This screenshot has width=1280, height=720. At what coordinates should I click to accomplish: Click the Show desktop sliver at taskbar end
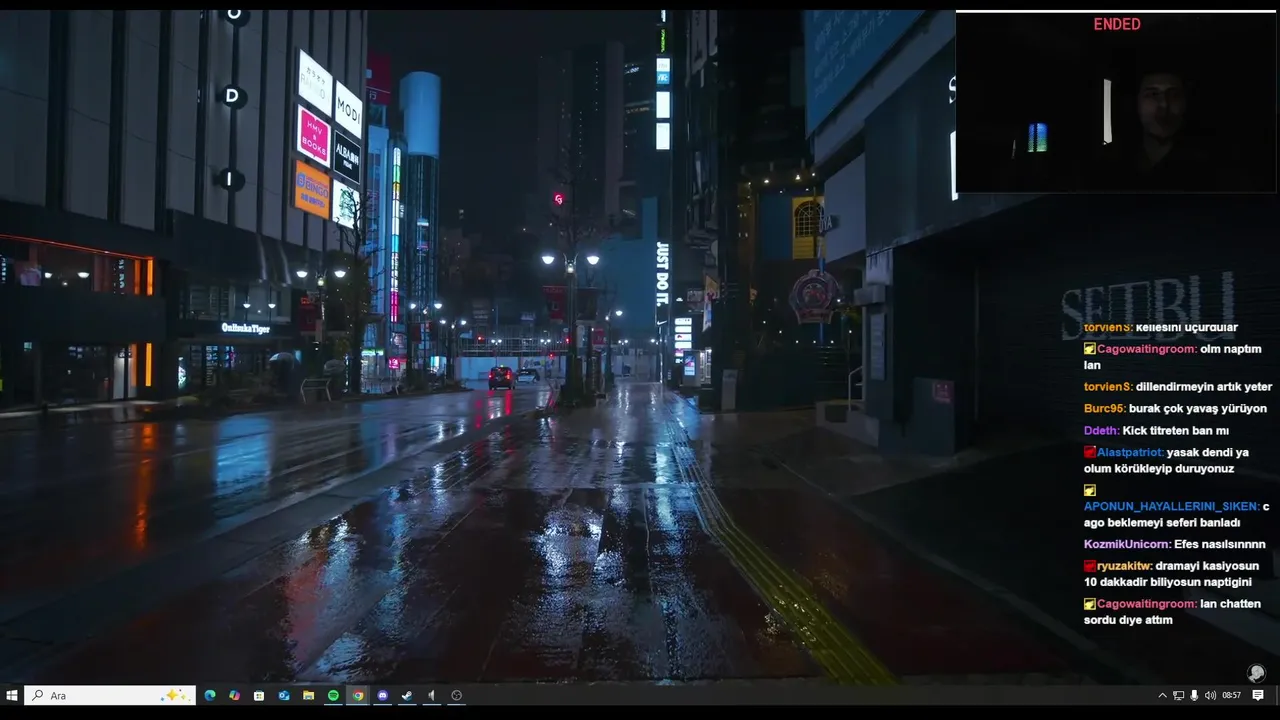[x=1277, y=695]
